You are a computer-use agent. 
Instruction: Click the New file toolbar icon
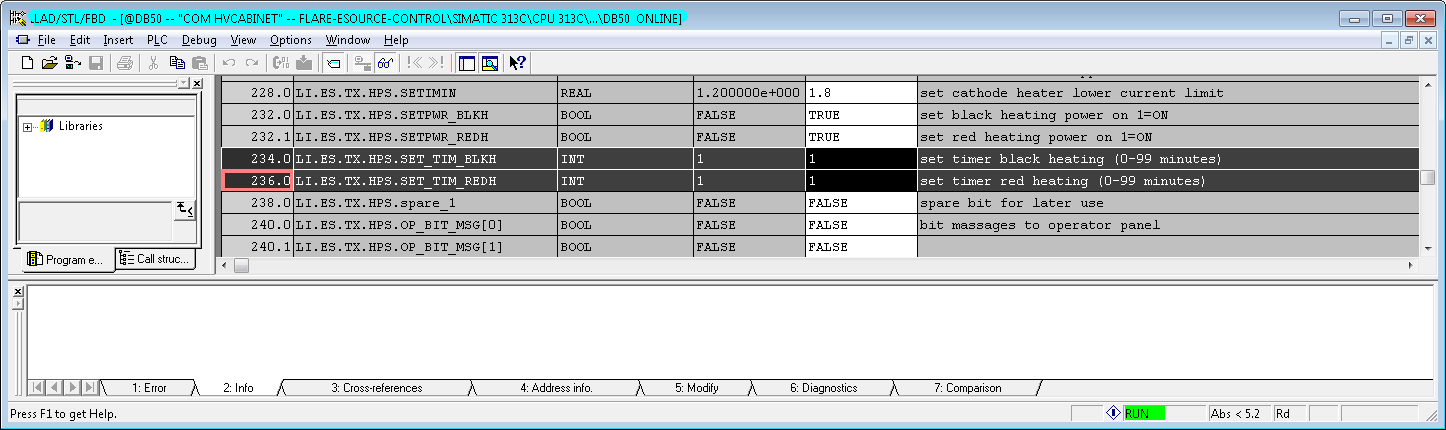click(x=27, y=63)
